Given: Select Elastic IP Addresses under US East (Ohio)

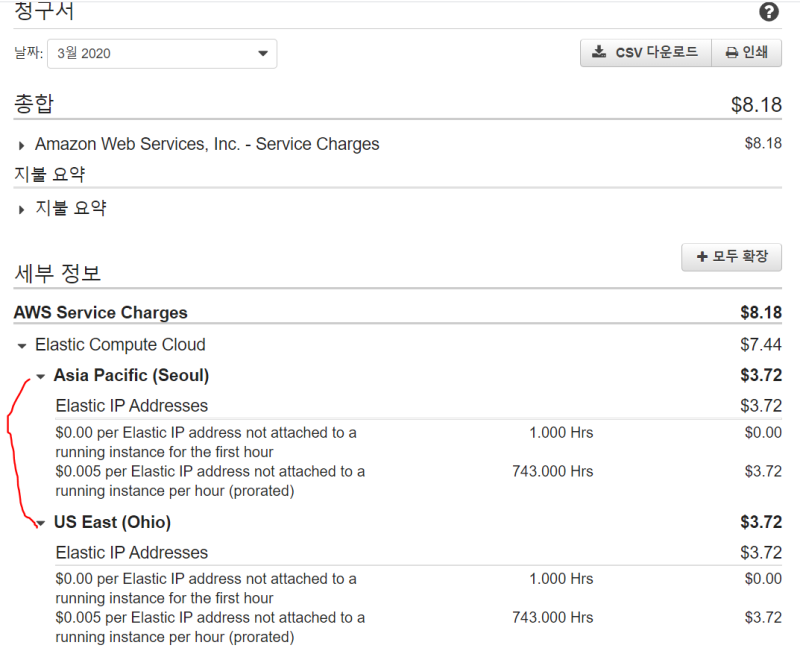Looking at the screenshot, I should coord(132,553).
